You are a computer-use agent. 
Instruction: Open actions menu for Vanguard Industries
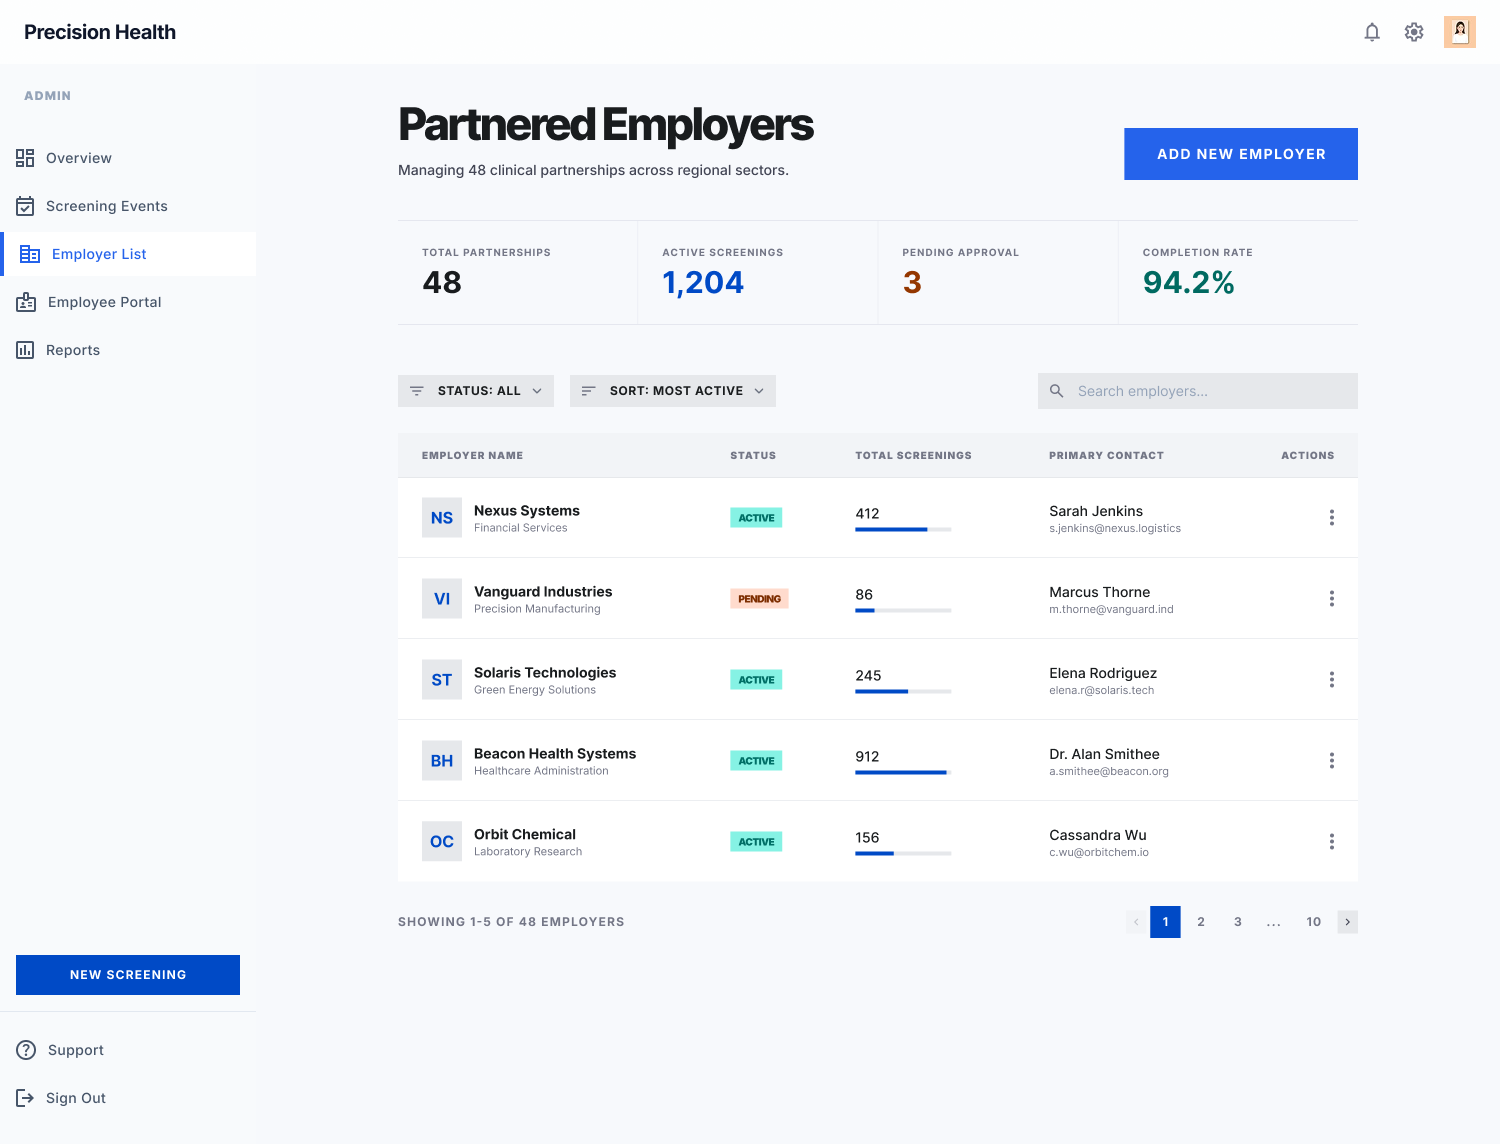point(1332,599)
